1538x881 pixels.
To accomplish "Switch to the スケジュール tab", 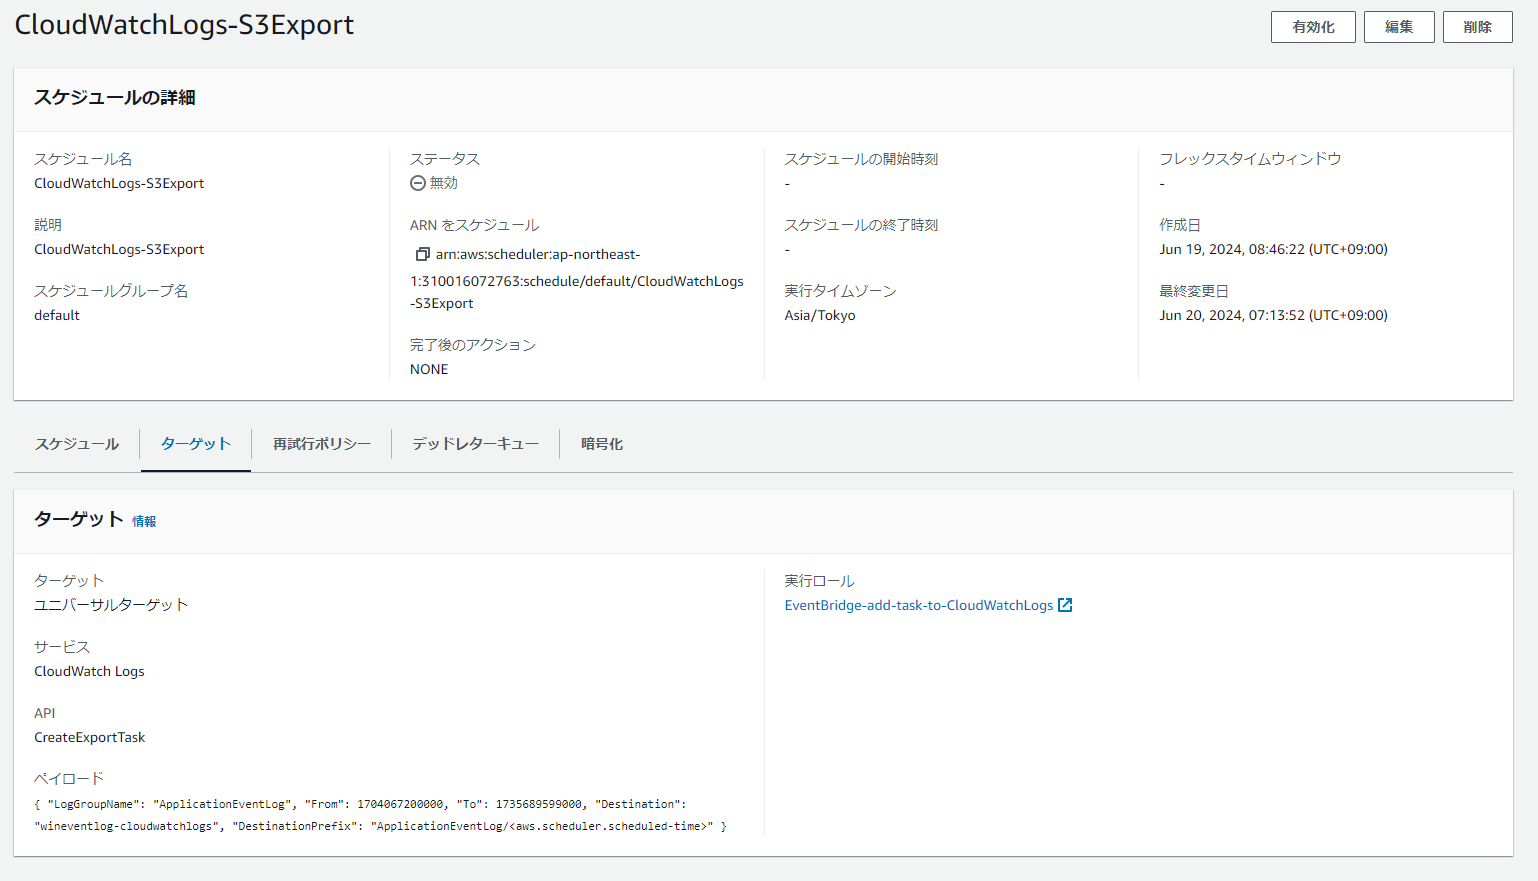I will click(x=76, y=444).
